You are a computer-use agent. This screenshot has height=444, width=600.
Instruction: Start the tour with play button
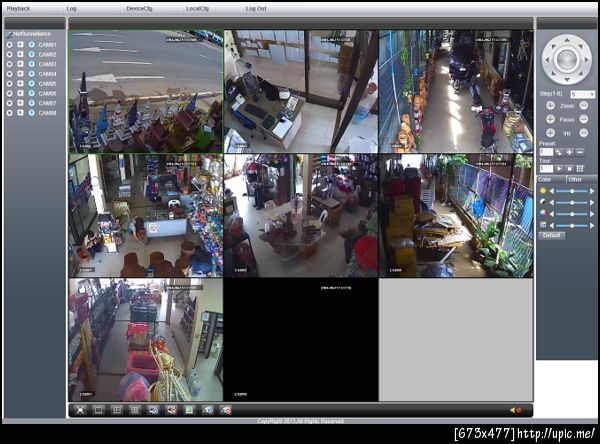coord(559,169)
